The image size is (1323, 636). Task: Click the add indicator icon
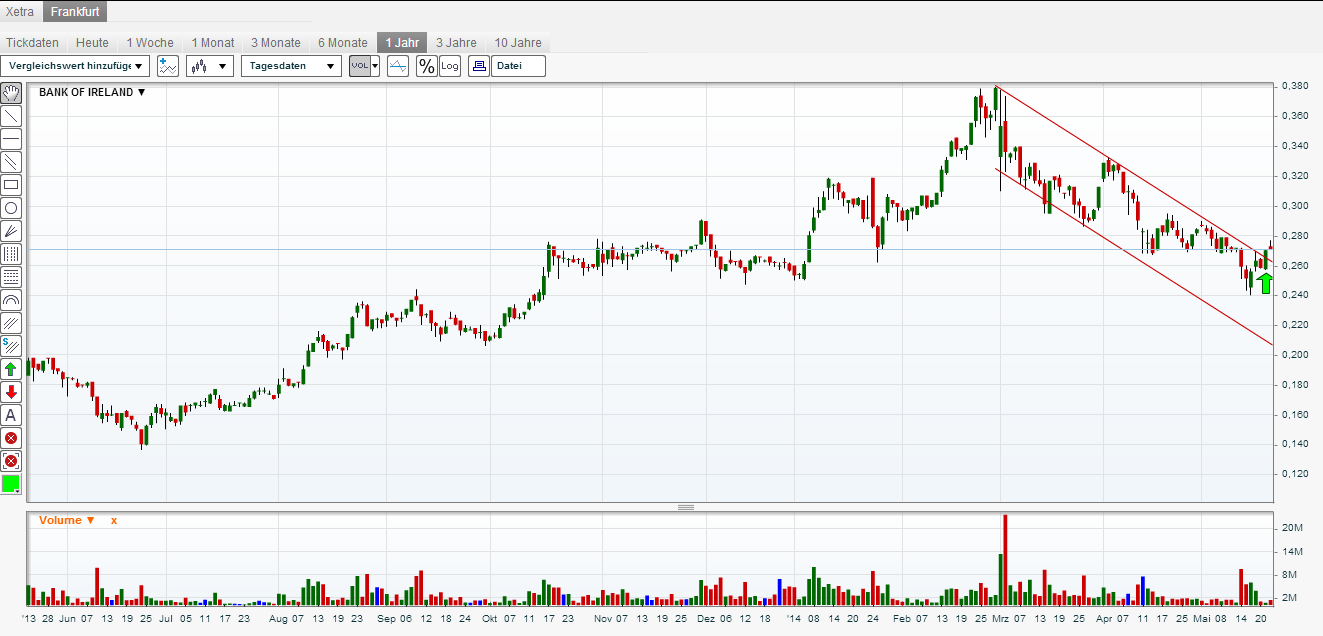tap(168, 66)
